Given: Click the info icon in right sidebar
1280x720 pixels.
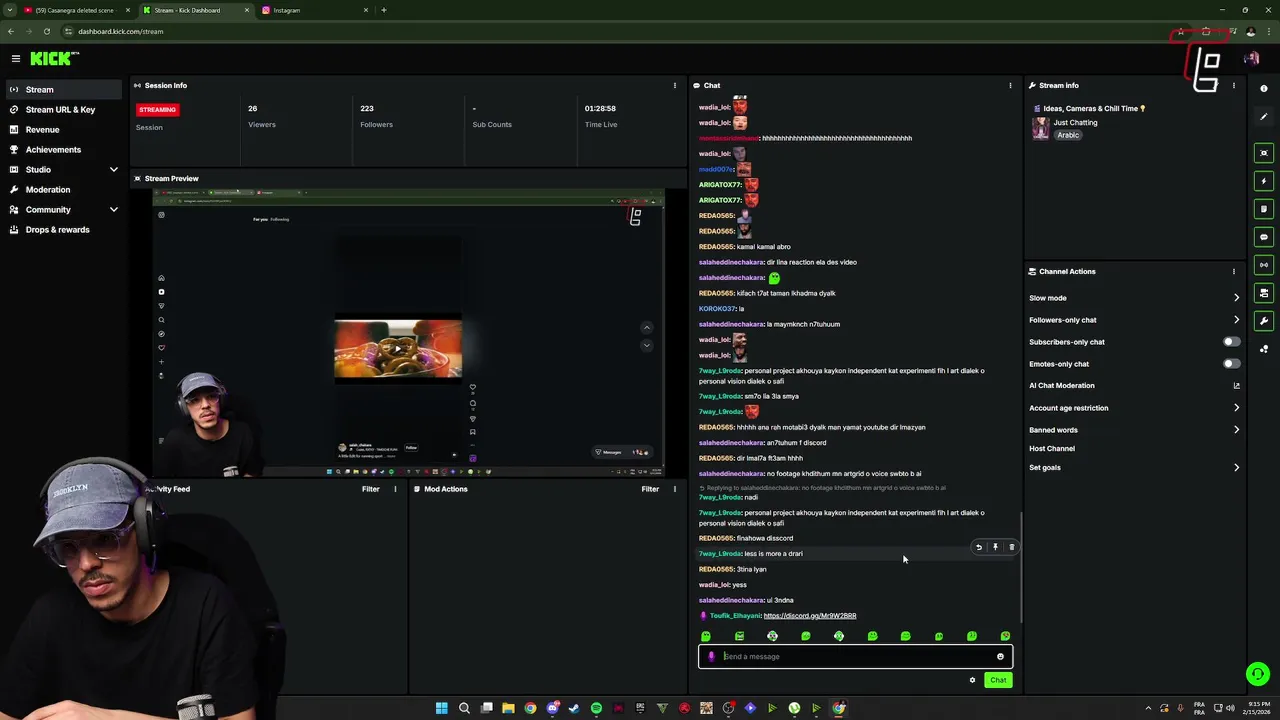Looking at the screenshot, I should pyautogui.click(x=1264, y=89).
